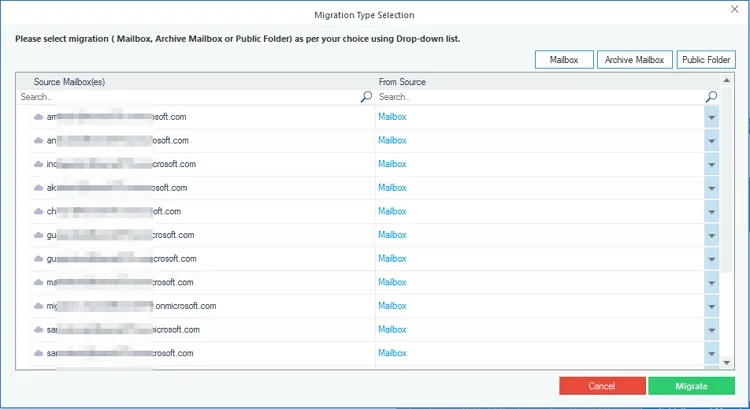This screenshot has height=409, width=750.
Task: Open migration dropdown for 'ak...osoft.com' row
Action: coord(711,188)
